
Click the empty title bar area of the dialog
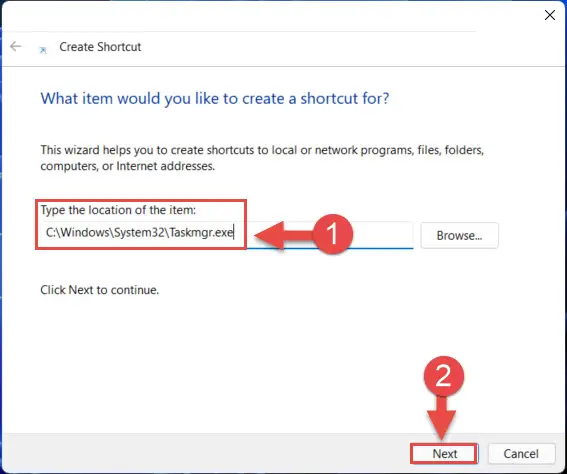tap(271, 15)
